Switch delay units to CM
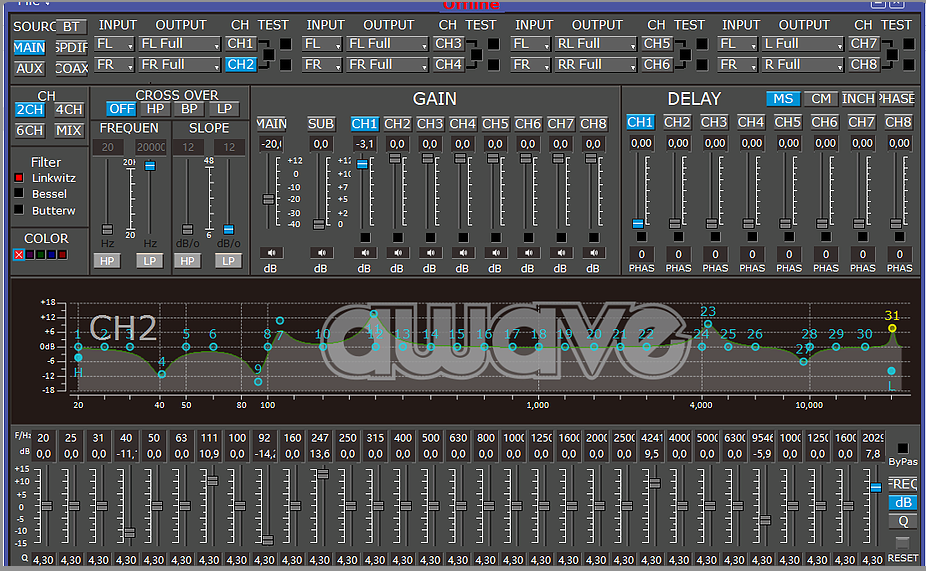The width and height of the screenshot is (926, 571). pyautogui.click(x=821, y=99)
